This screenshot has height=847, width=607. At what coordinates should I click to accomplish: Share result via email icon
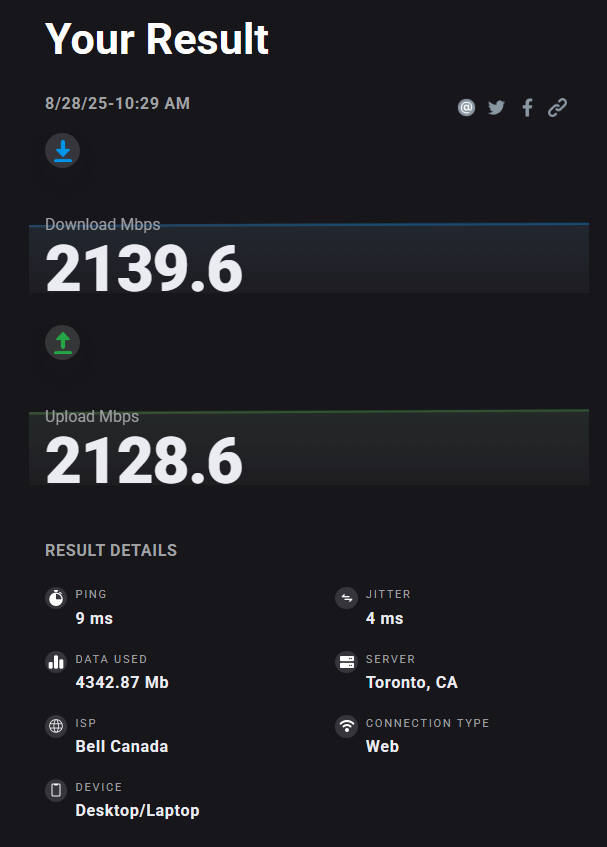point(466,108)
